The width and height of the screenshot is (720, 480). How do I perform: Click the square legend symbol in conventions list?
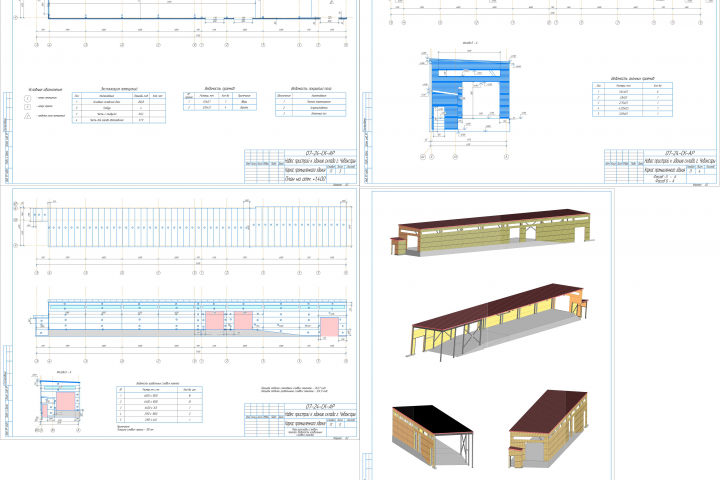(x=28, y=107)
